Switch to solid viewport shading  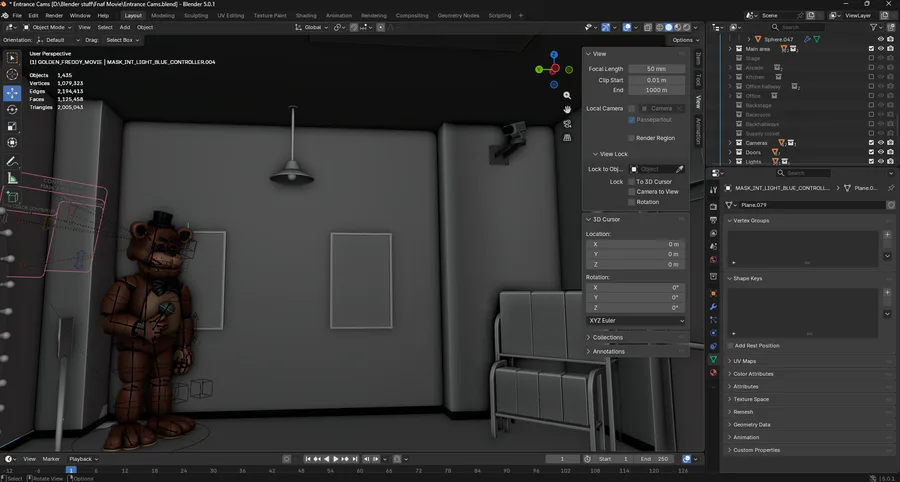click(669, 28)
